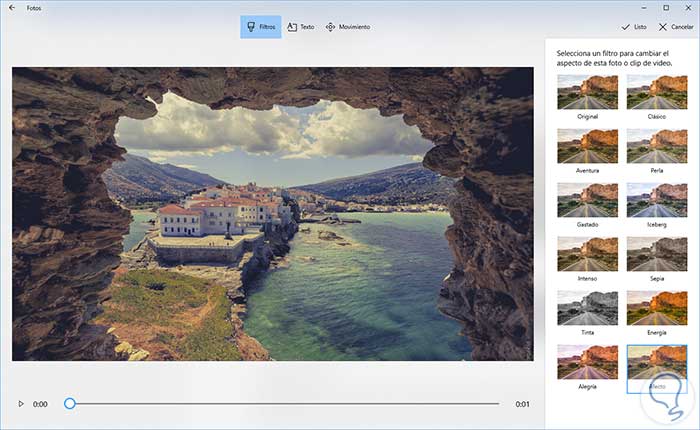Click the 'Selecciona un filtro' instruction text

click(x=614, y=58)
